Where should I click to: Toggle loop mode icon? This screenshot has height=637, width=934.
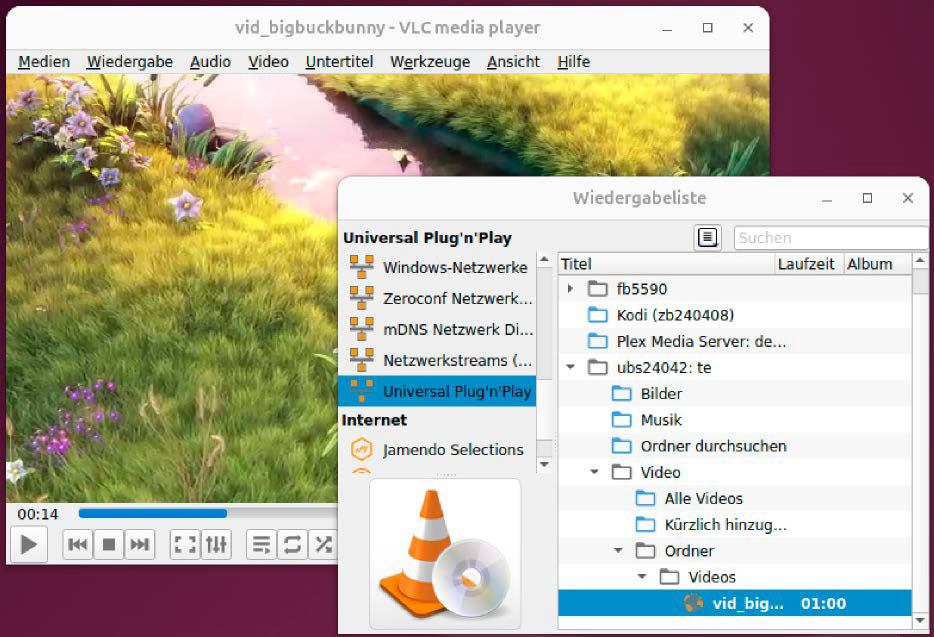coord(292,544)
